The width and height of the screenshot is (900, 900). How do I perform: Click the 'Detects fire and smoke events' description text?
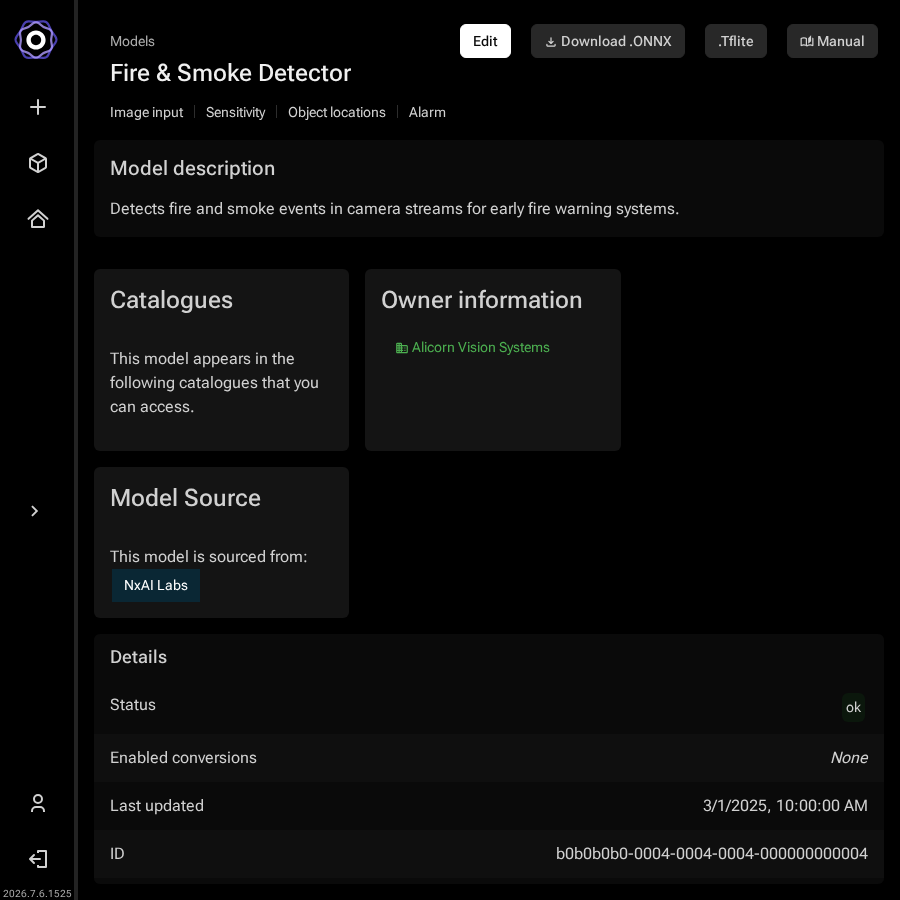point(394,208)
